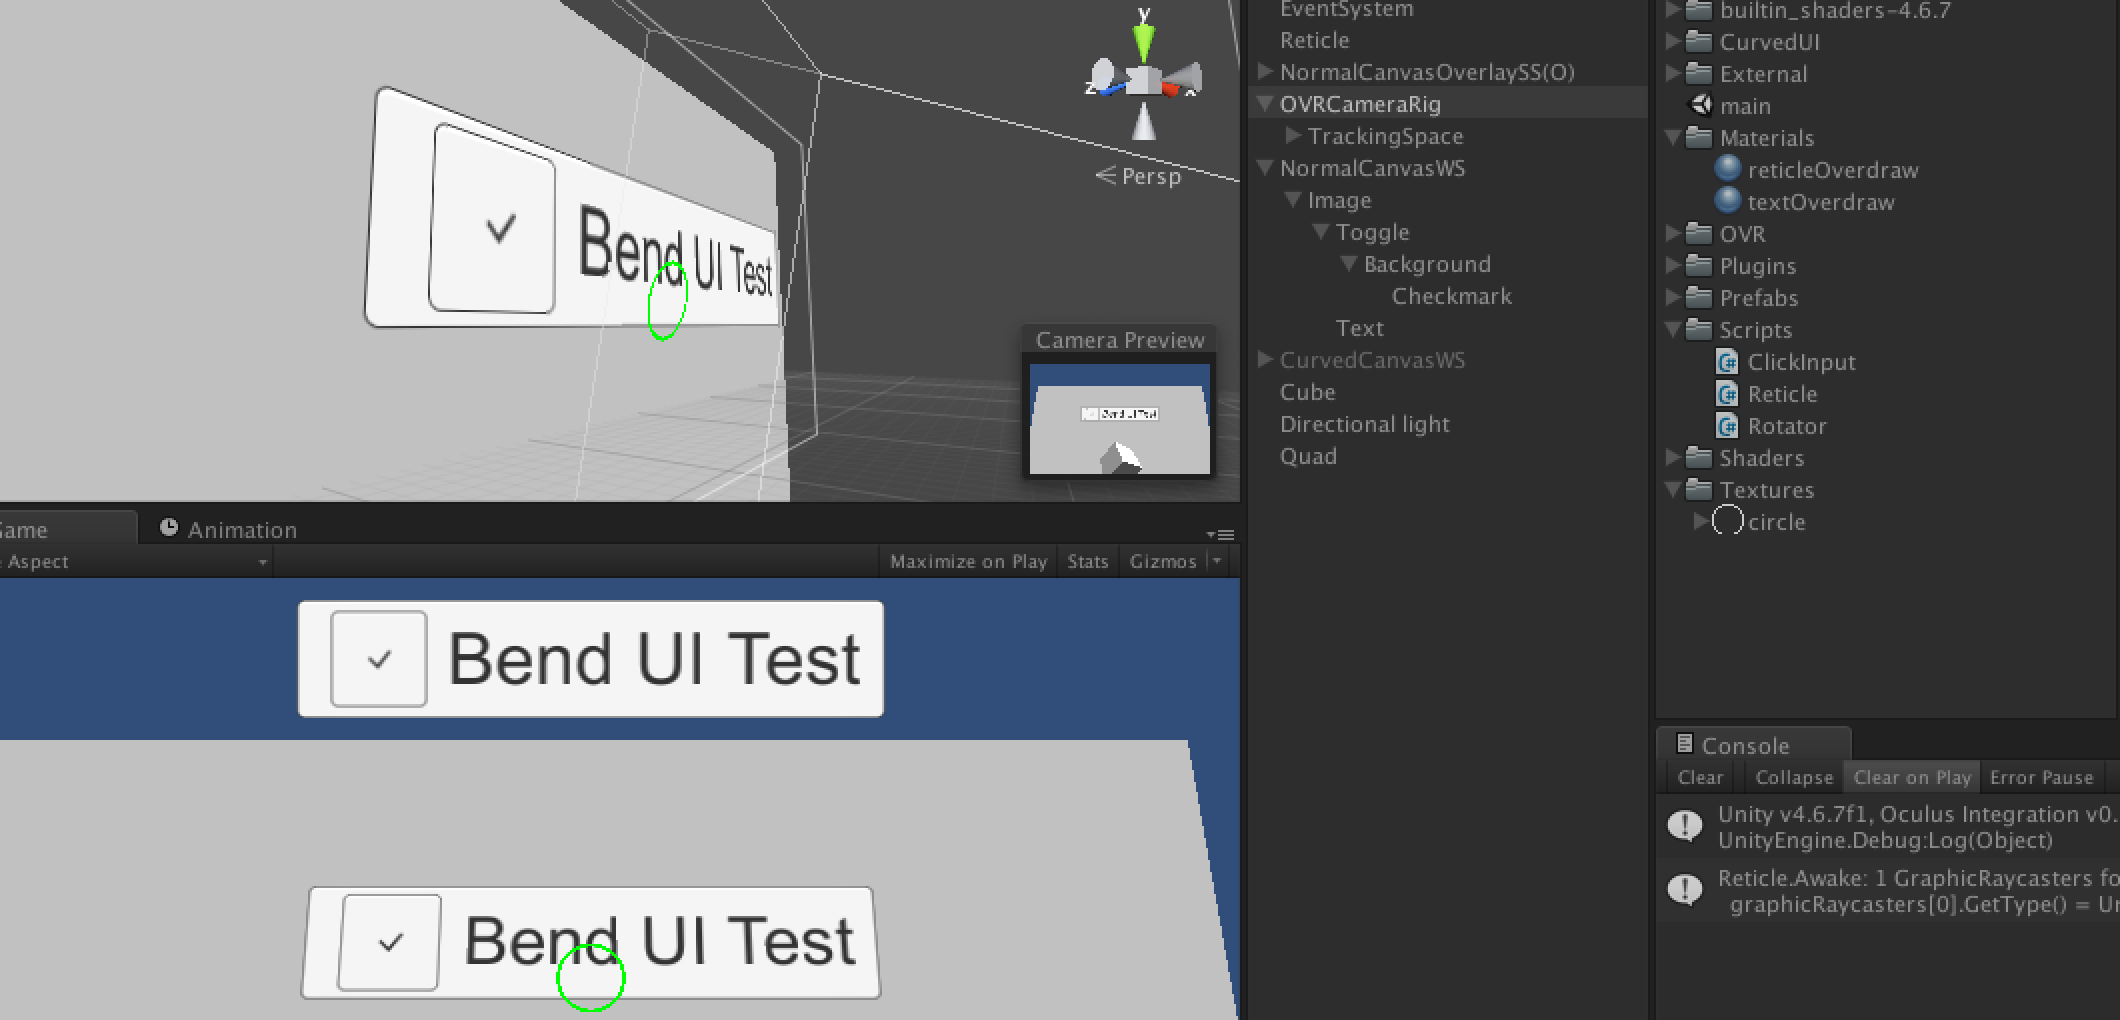Screen dimensions: 2120x1020
Task: Select Quad in the hierarchy
Action: tap(1308, 456)
